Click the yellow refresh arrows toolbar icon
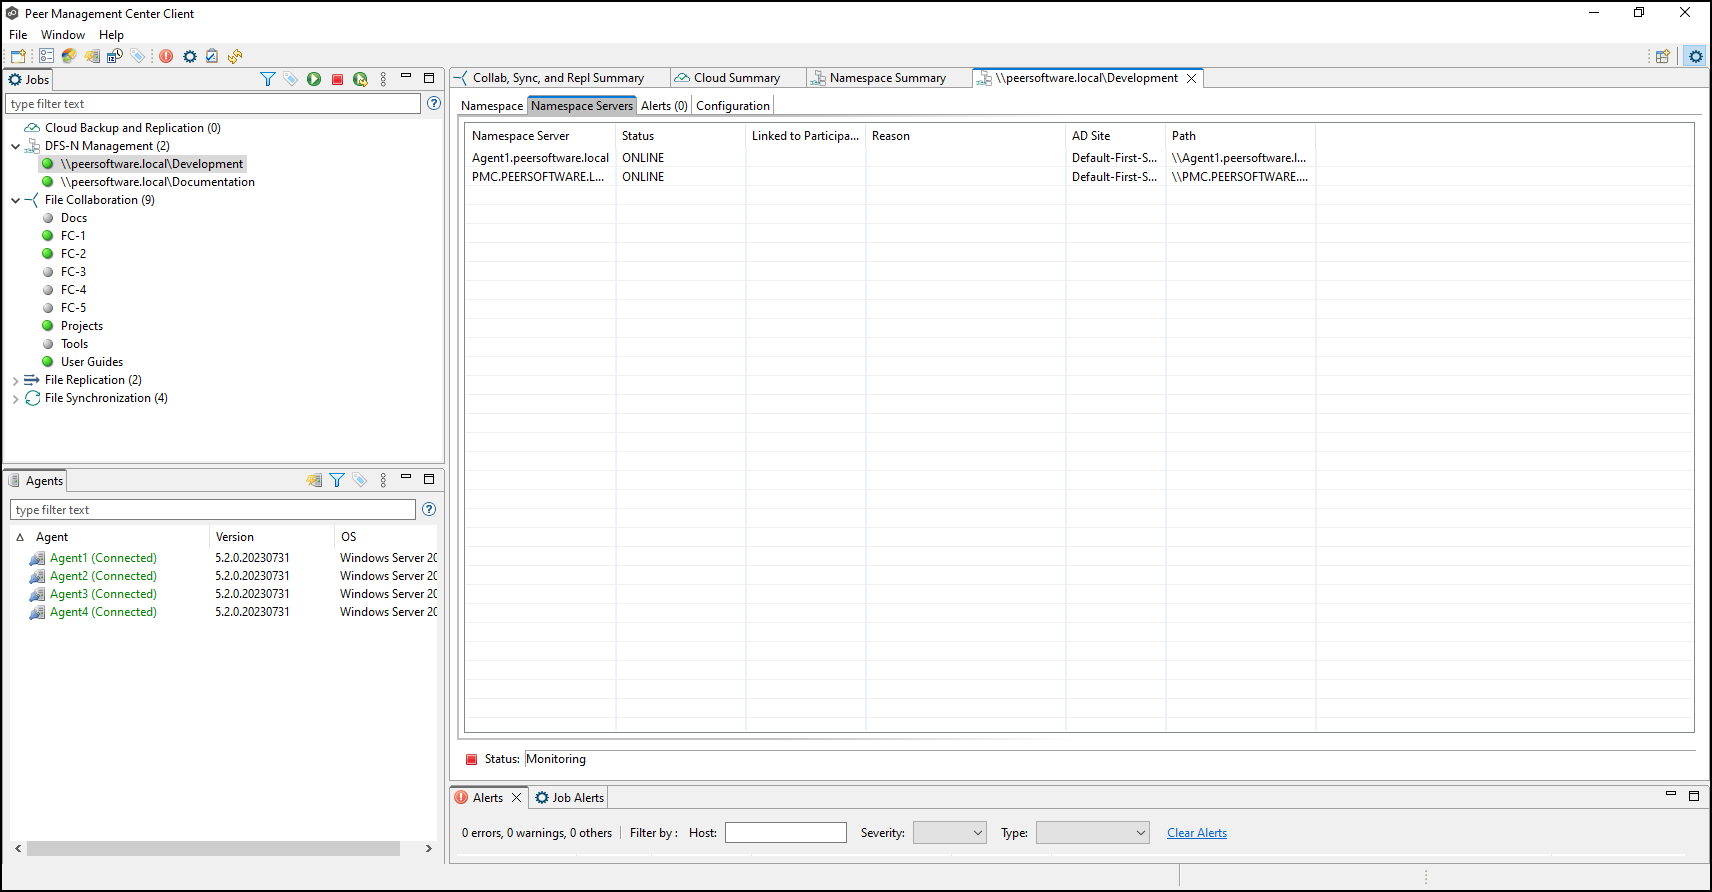Viewport: 1712px width, 892px height. pos(235,56)
